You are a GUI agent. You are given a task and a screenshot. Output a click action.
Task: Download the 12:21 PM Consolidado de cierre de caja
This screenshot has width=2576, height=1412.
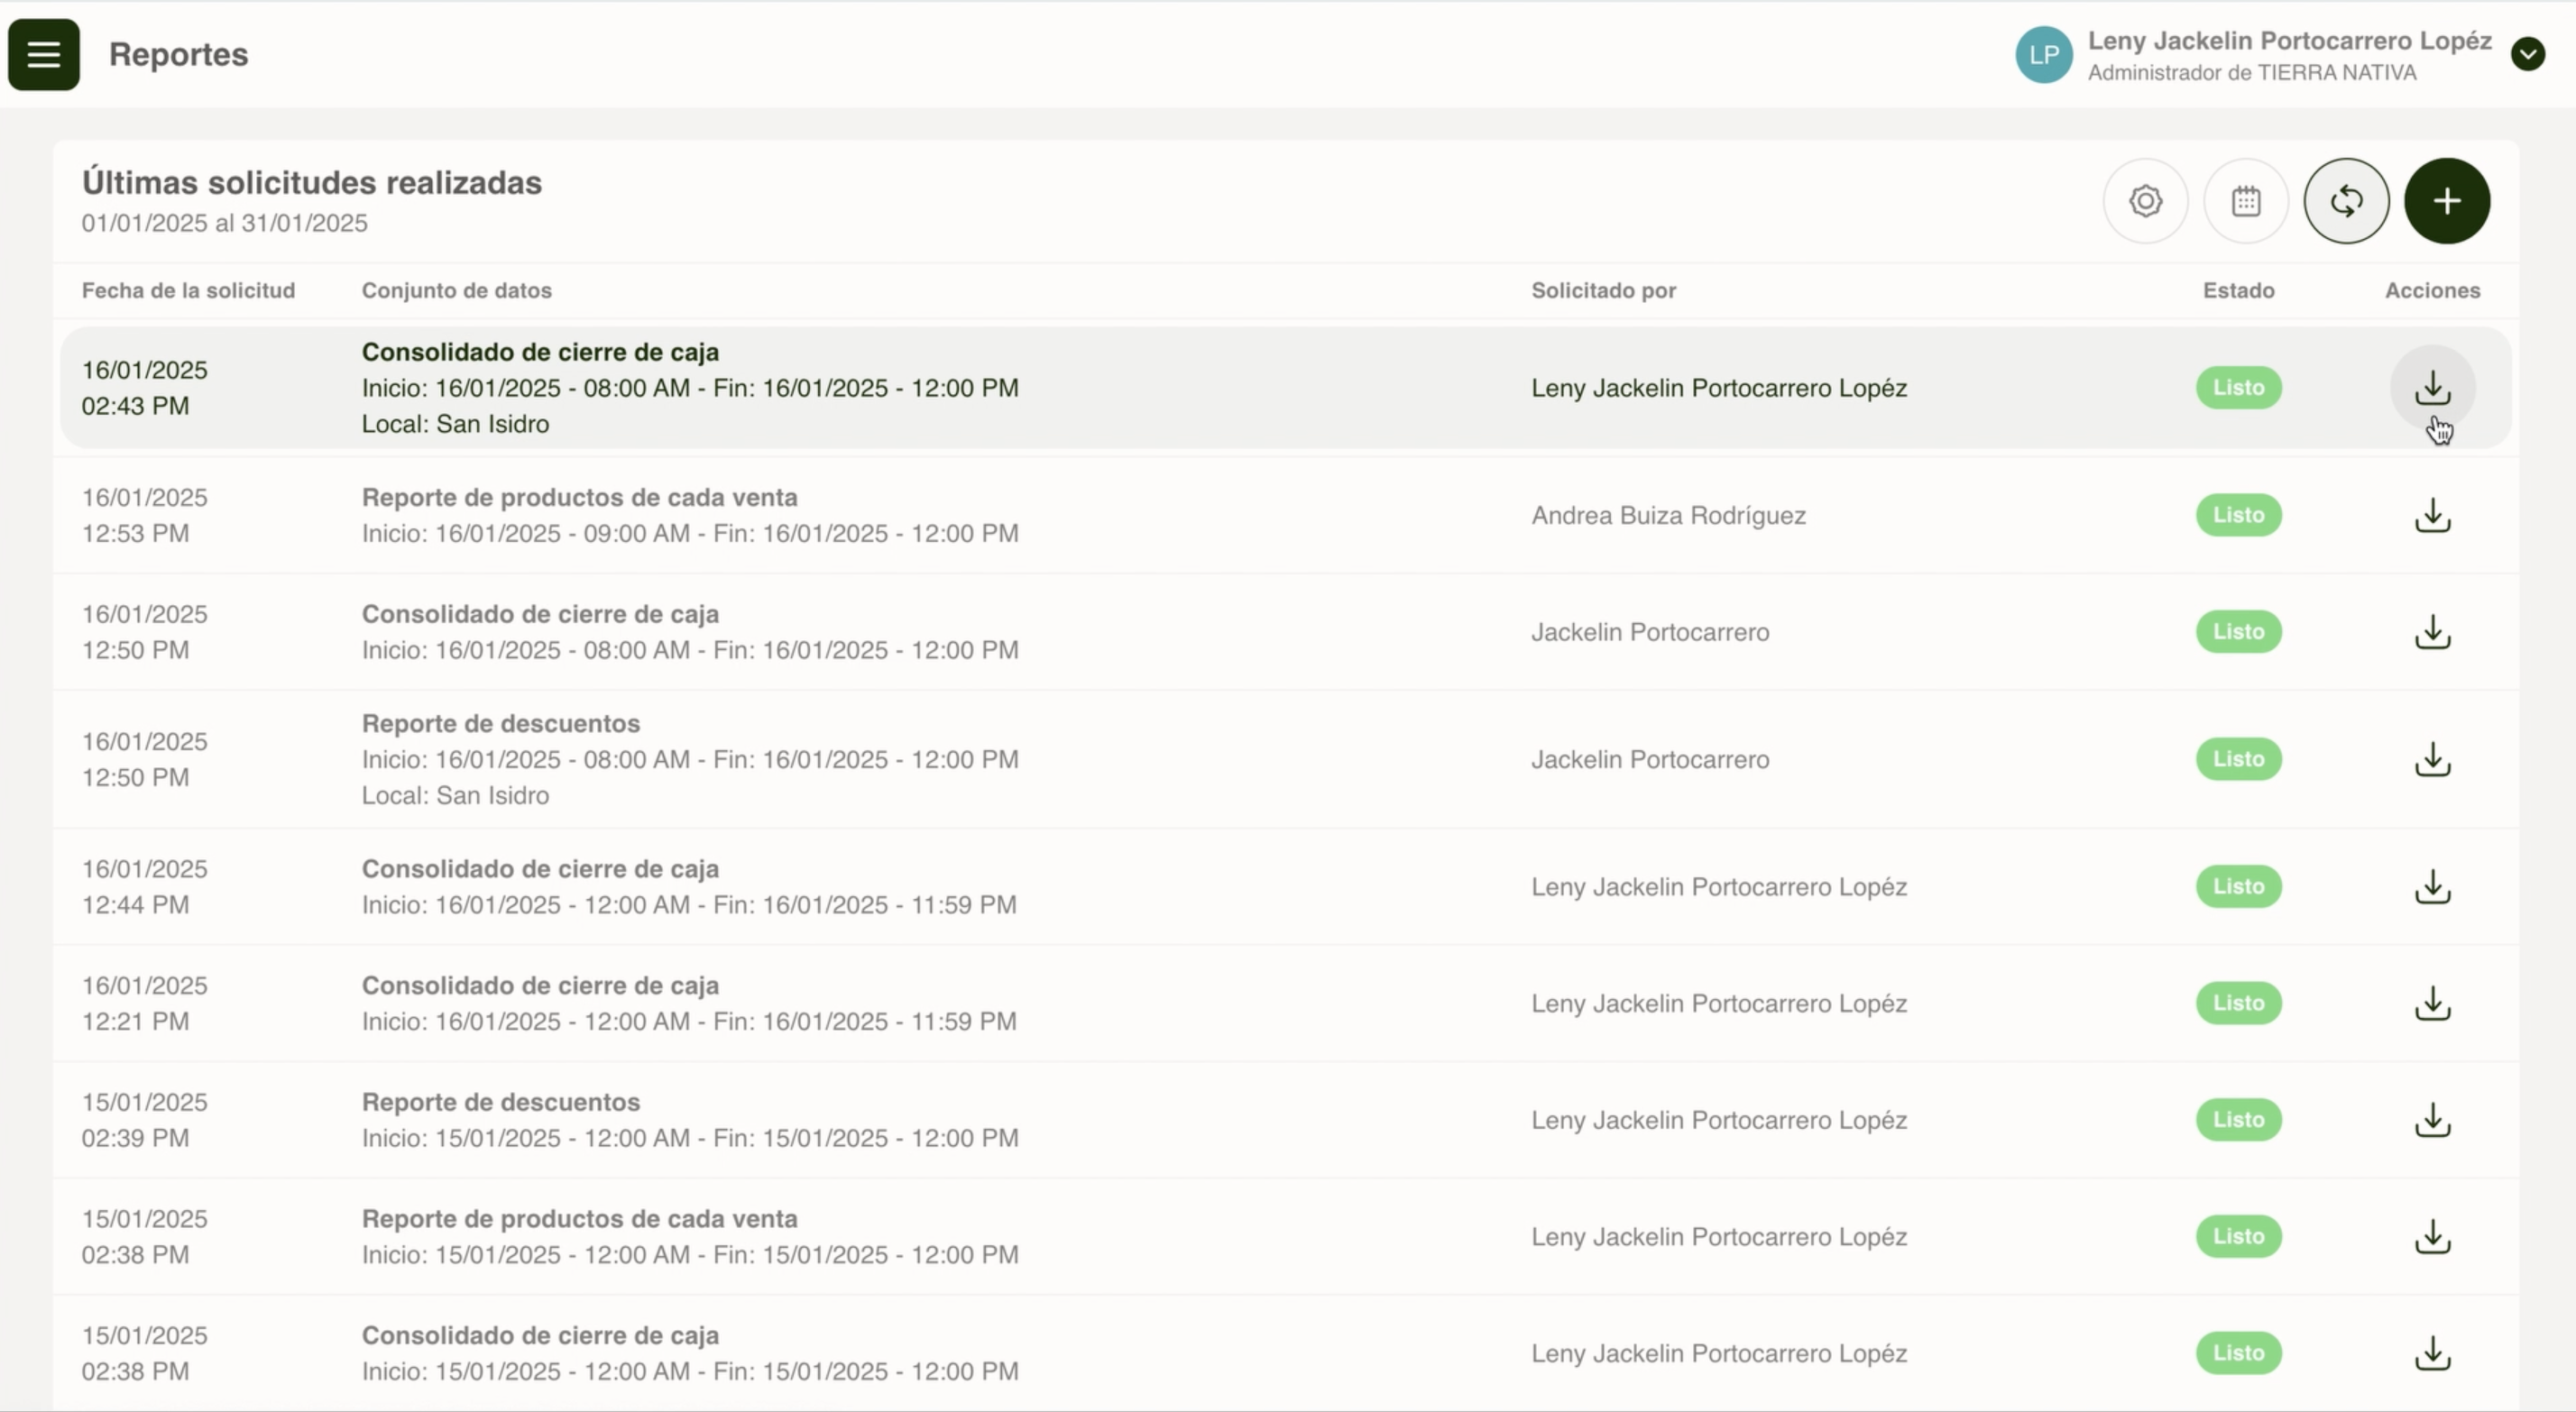pyautogui.click(x=2432, y=1004)
